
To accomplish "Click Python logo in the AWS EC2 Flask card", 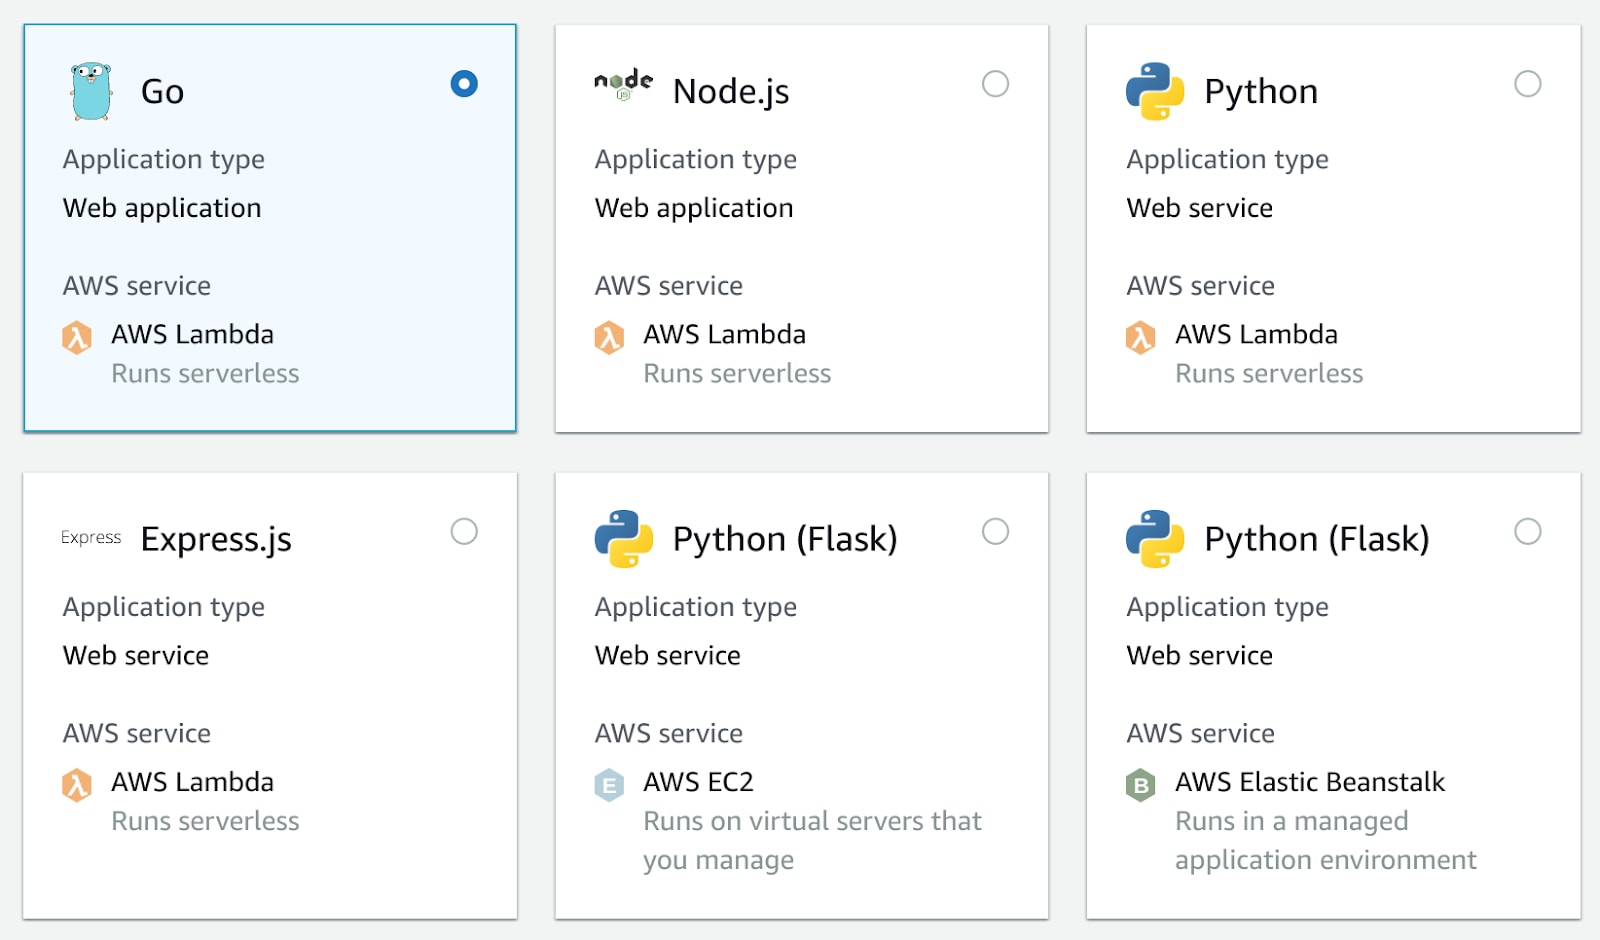I will 623,539.
